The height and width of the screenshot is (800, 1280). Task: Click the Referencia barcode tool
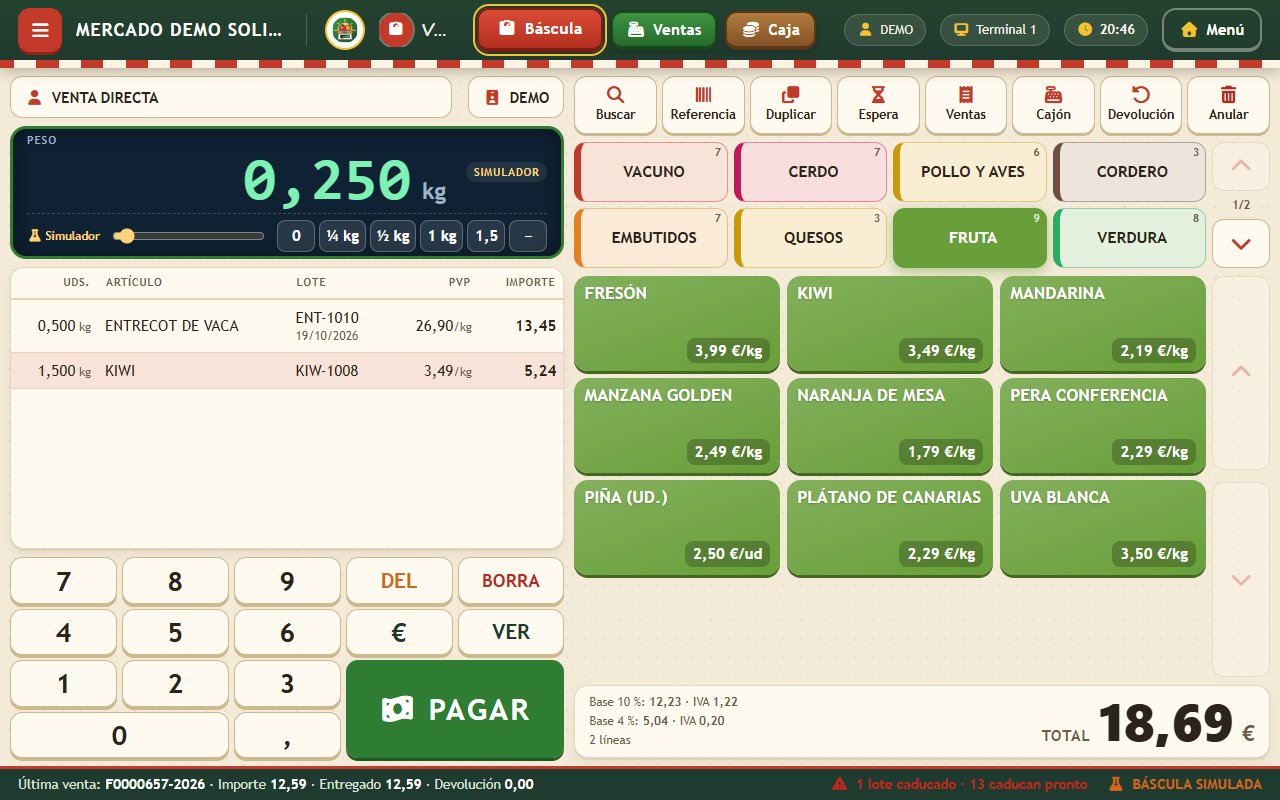pos(703,104)
